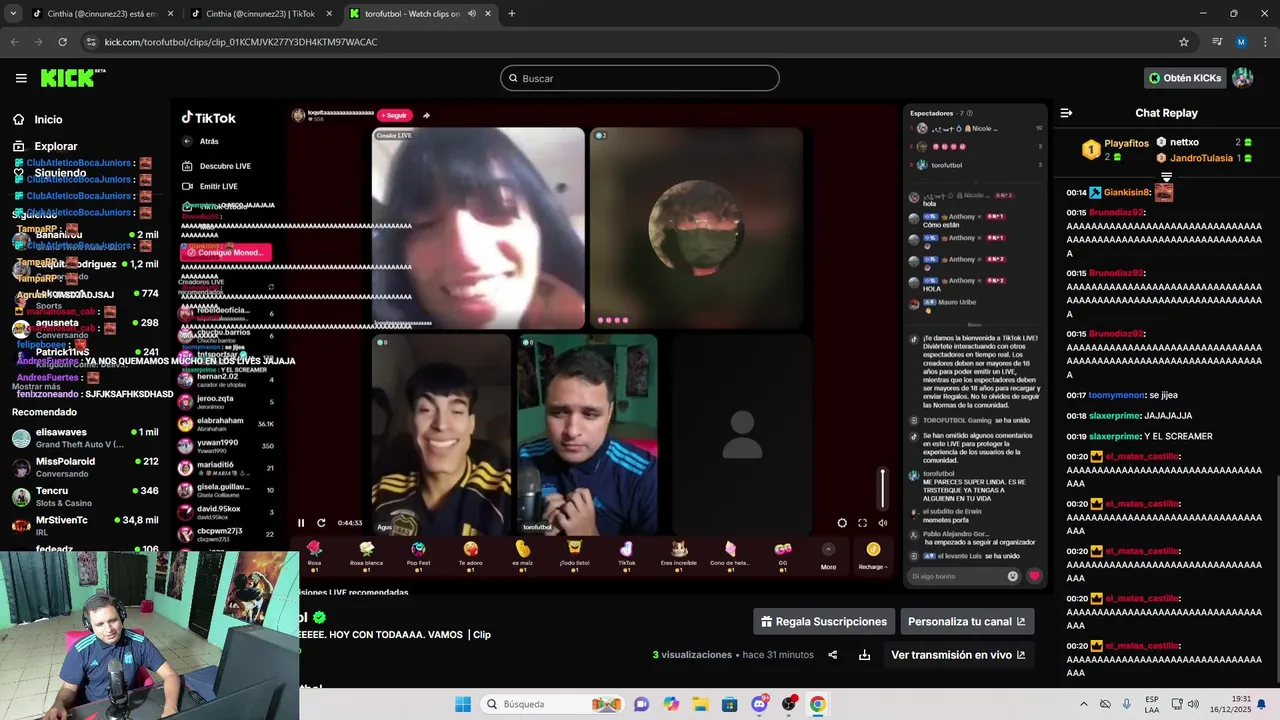Open recommended channel elisawaves

85,438
